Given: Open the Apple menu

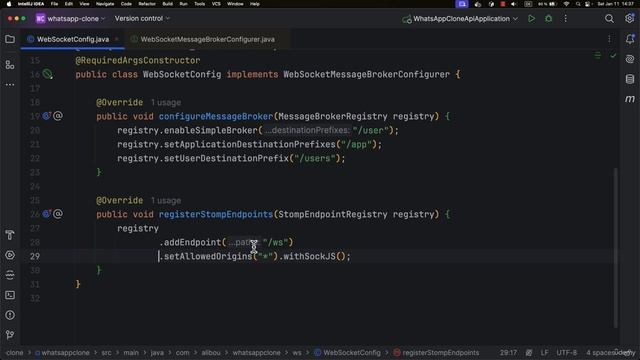Looking at the screenshot, I should click(9, 4).
